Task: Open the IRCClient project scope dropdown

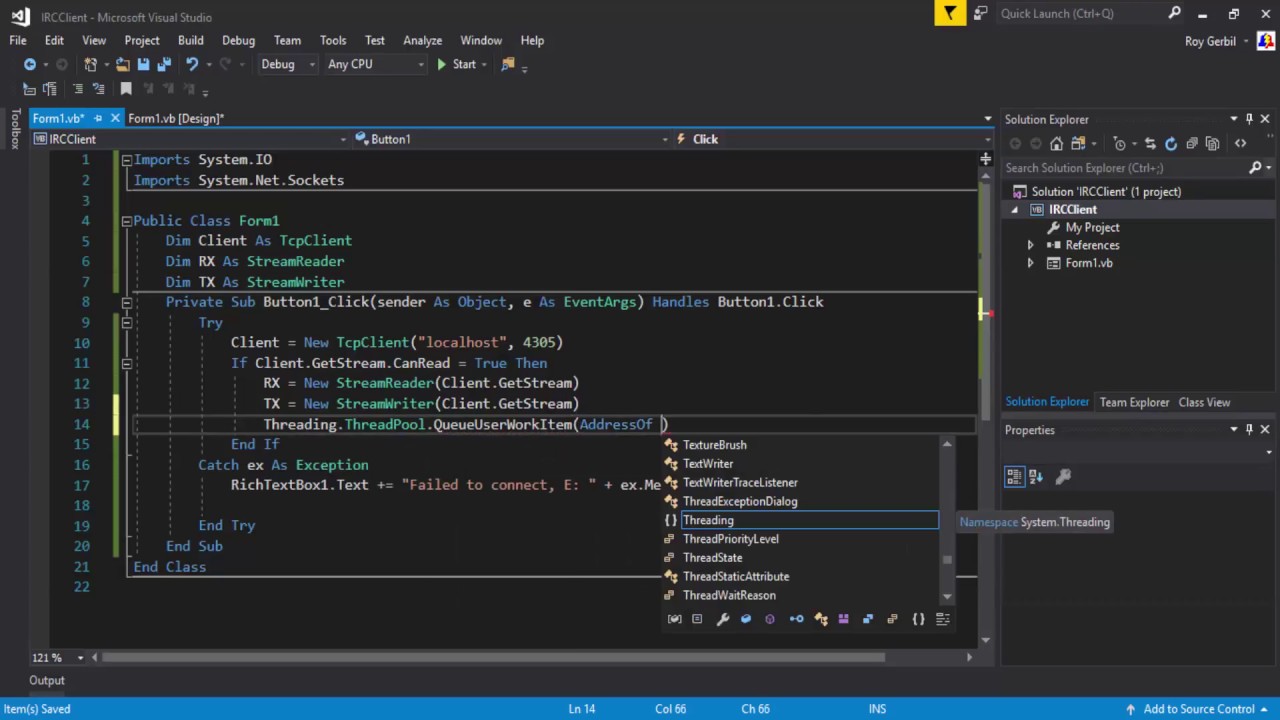Action: click(190, 139)
